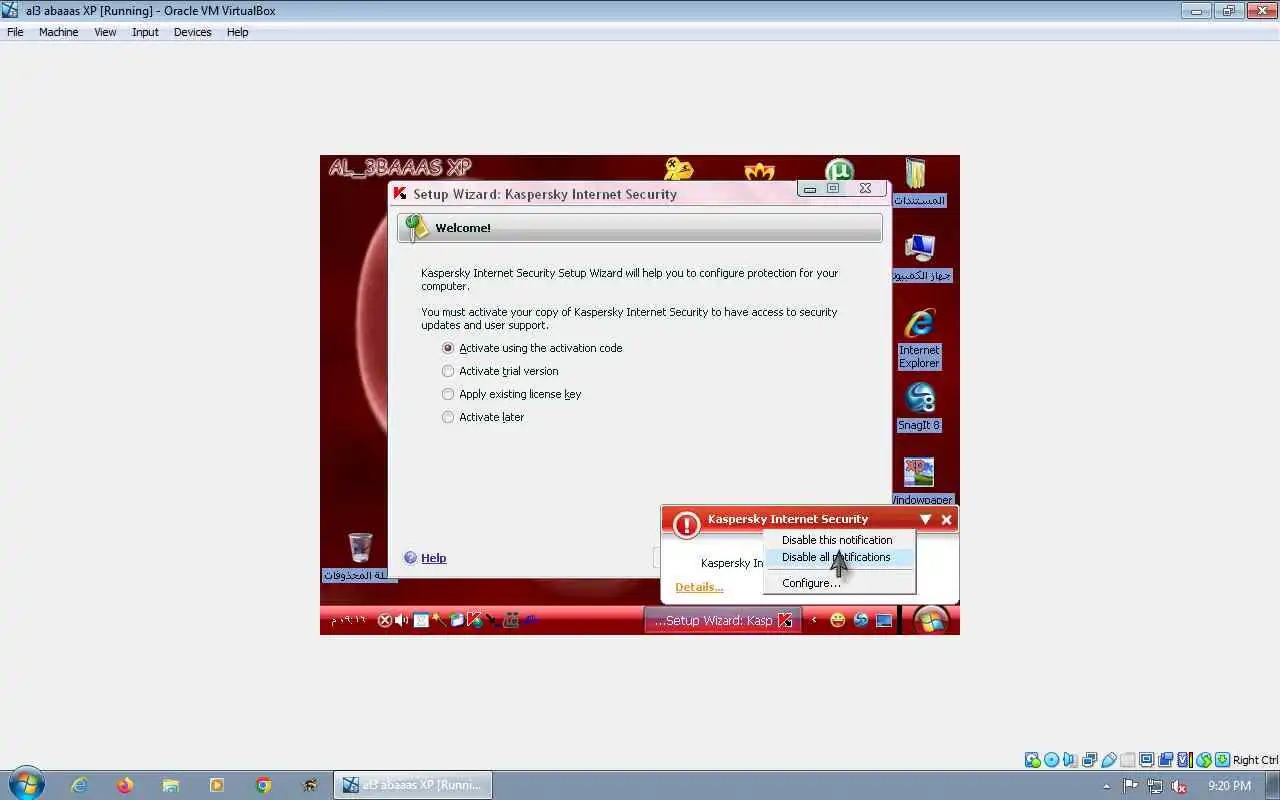Open File Explorer from host taskbar
The image size is (1280, 800).
coord(171,785)
